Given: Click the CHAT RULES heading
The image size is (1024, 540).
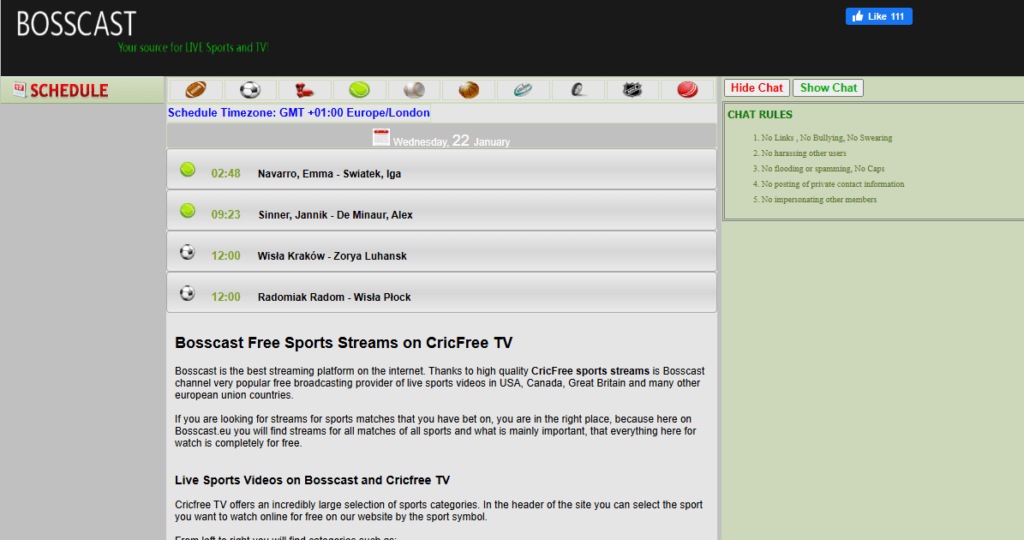Looking at the screenshot, I should [x=760, y=115].
